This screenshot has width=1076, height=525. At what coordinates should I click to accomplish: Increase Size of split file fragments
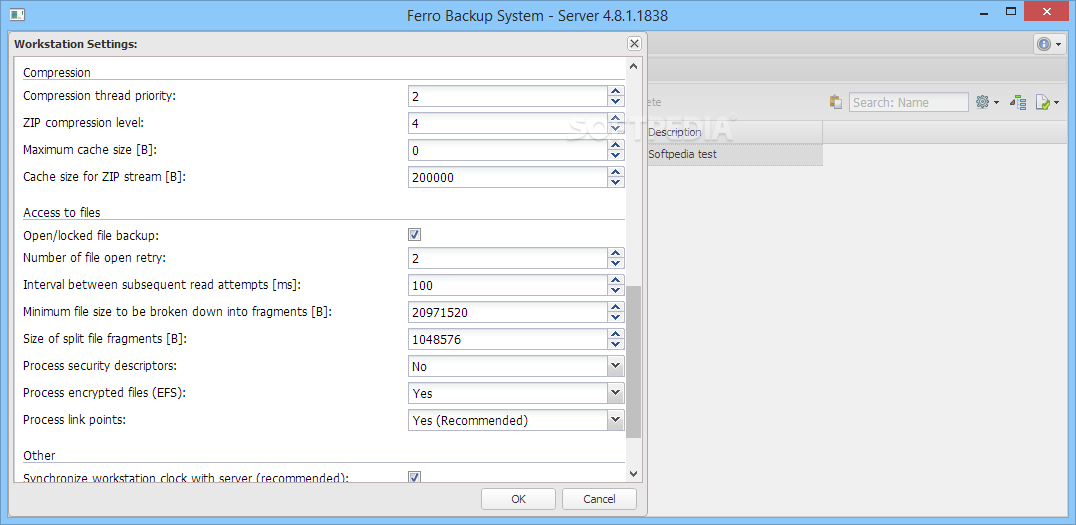pos(616,334)
